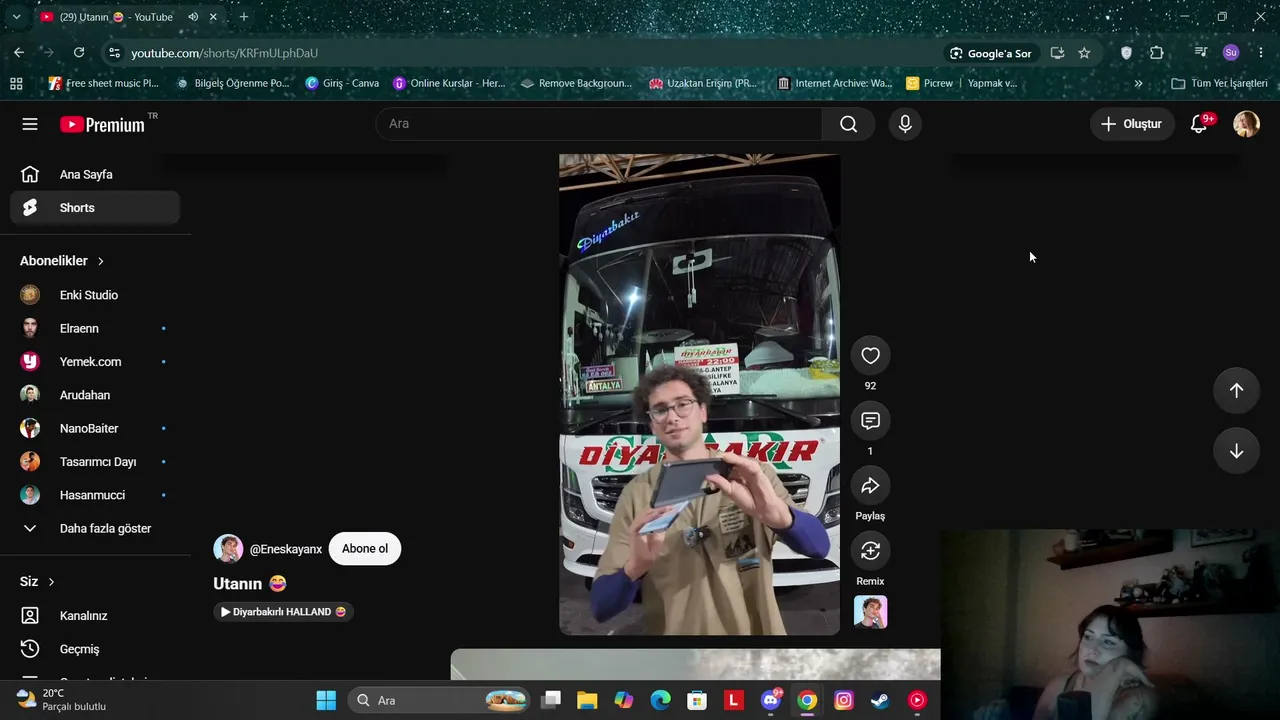
Task: Open Geçmiş watch history
Action: [95, 649]
